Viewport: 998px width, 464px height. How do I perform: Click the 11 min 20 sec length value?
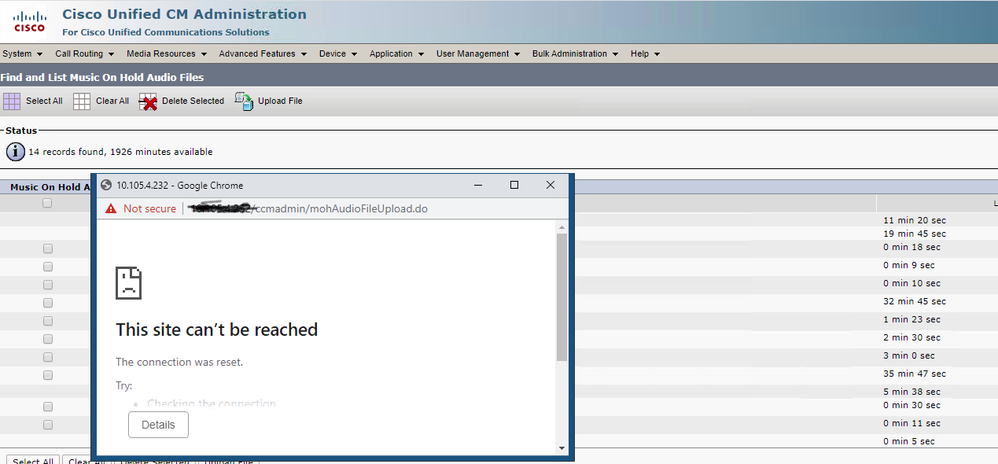(915, 220)
